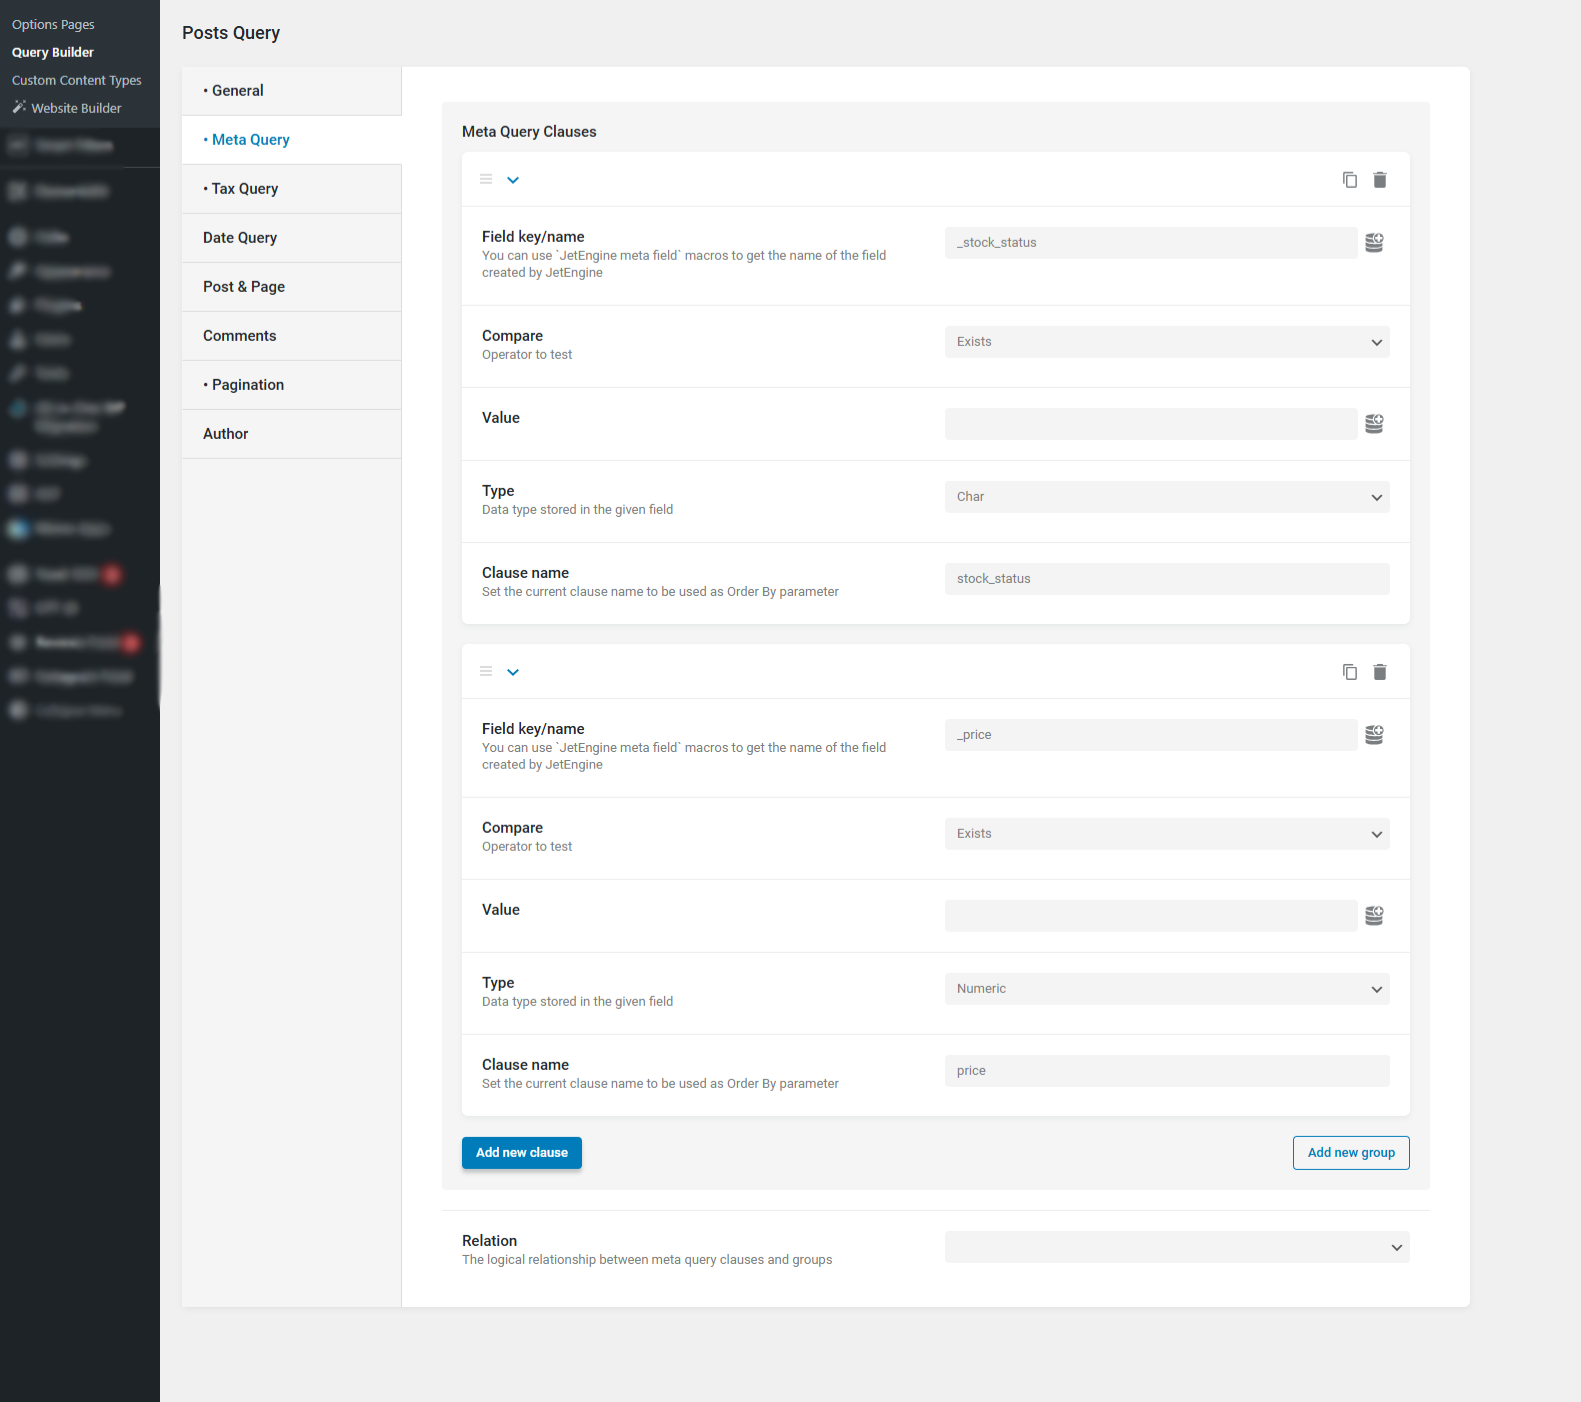Click Add new group button
Screen dimensions: 1581x1402
coord(1350,1153)
